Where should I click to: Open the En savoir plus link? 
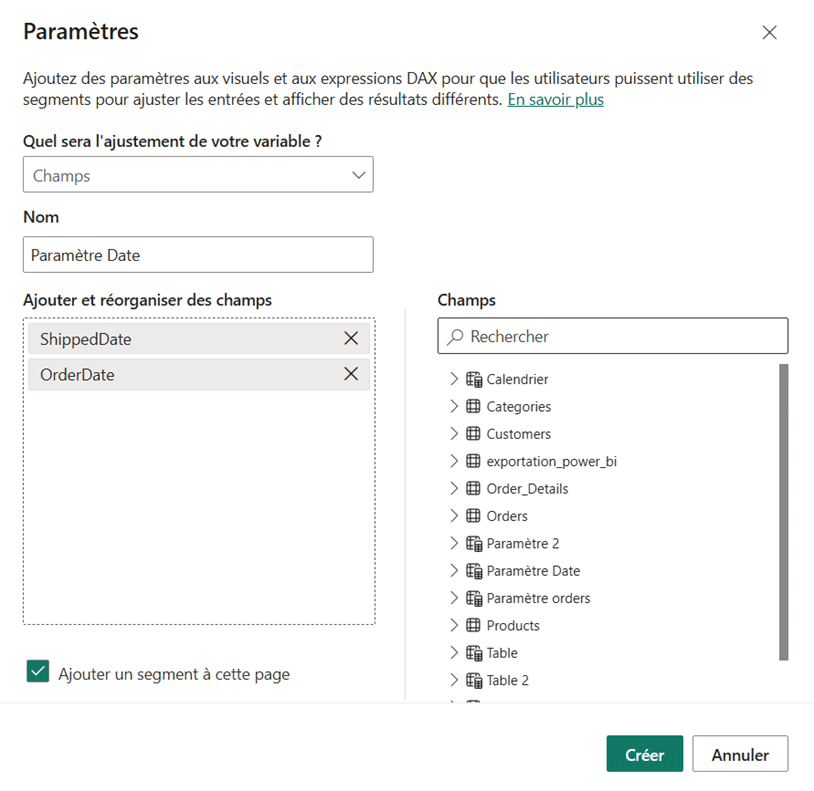coord(555,100)
